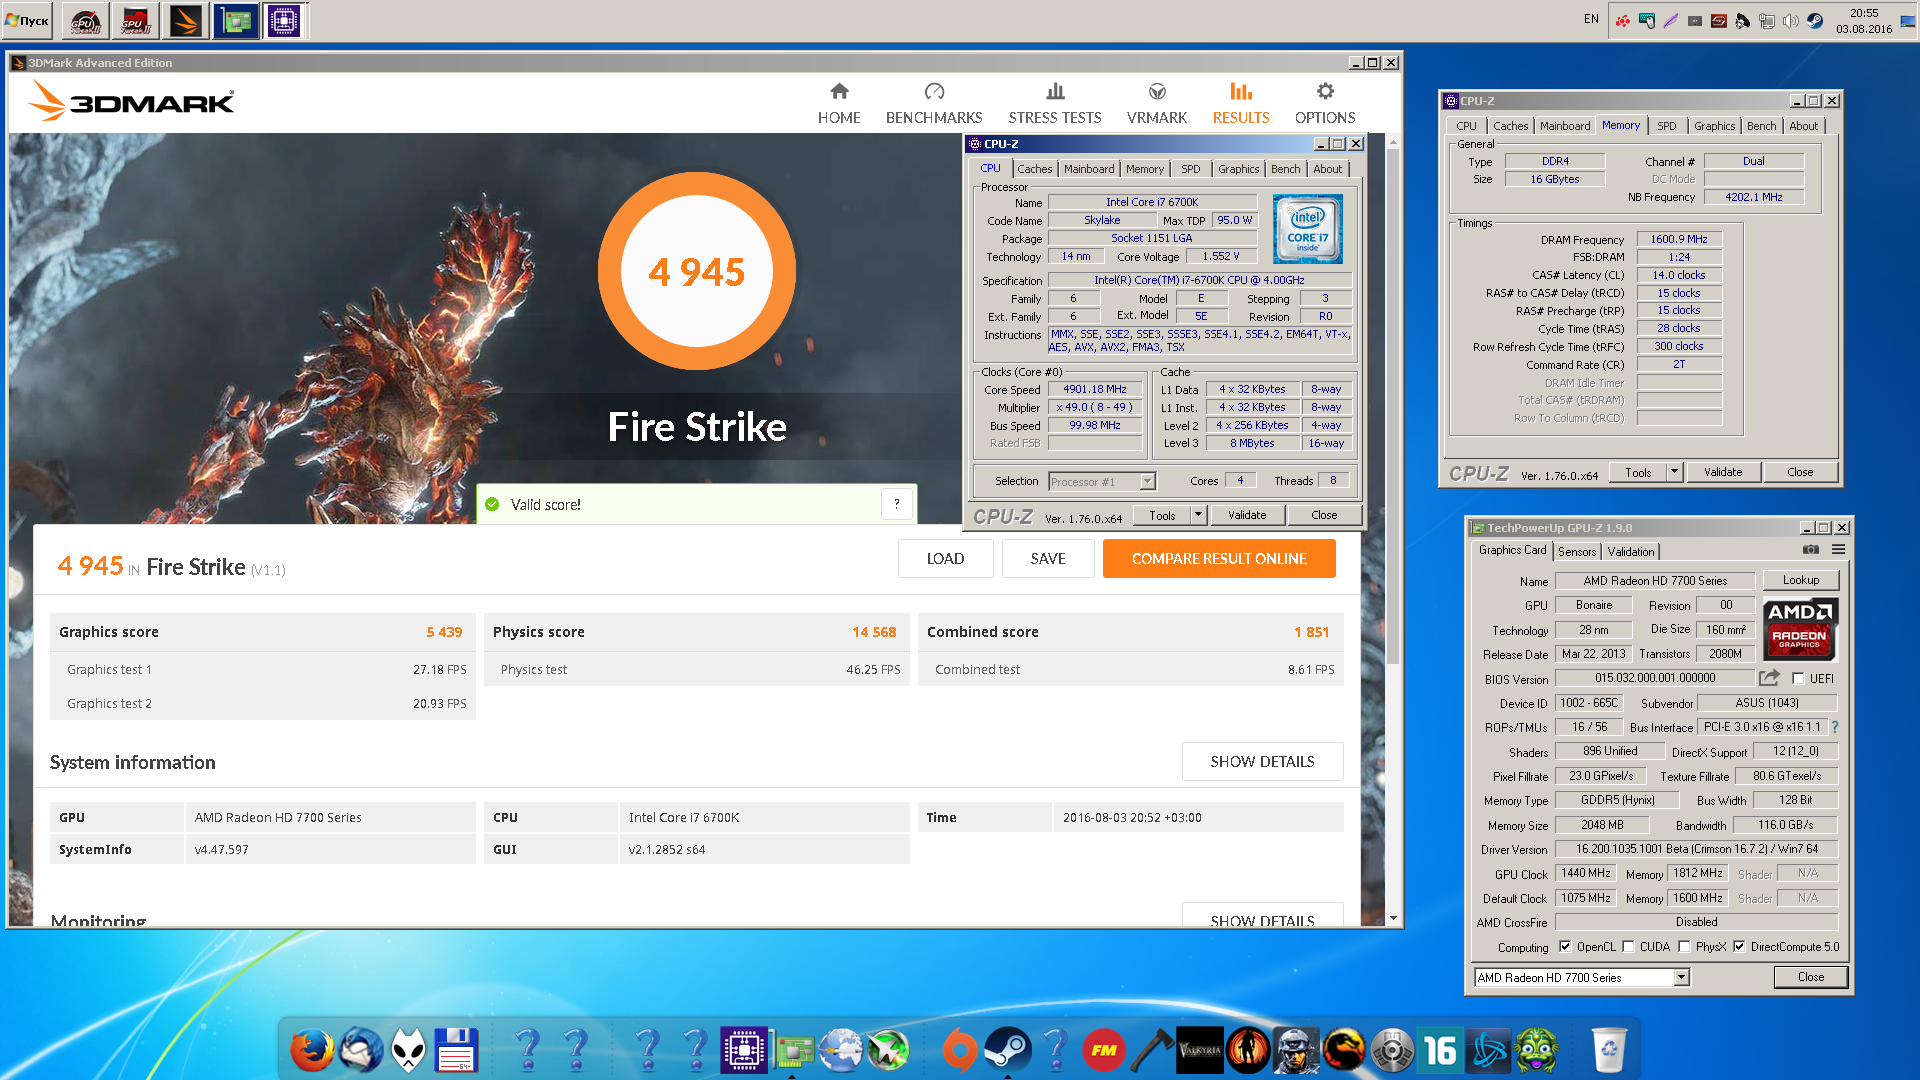Viewport: 1920px width, 1080px height.
Task: Launch Thunderbird from the dock
Action: click(x=360, y=1050)
